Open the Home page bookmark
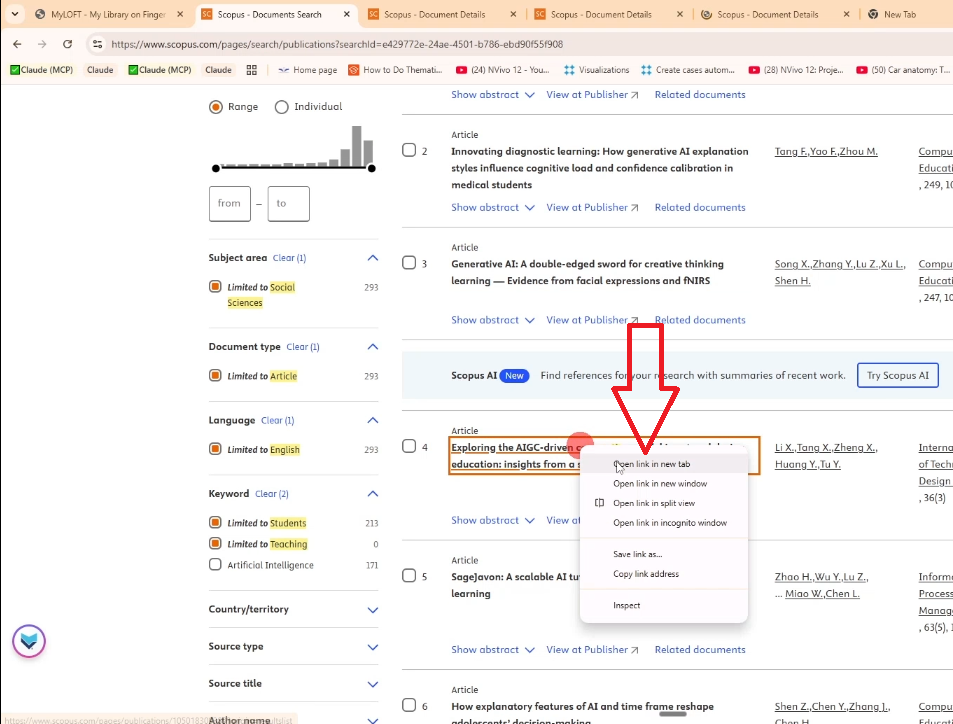 pos(308,70)
